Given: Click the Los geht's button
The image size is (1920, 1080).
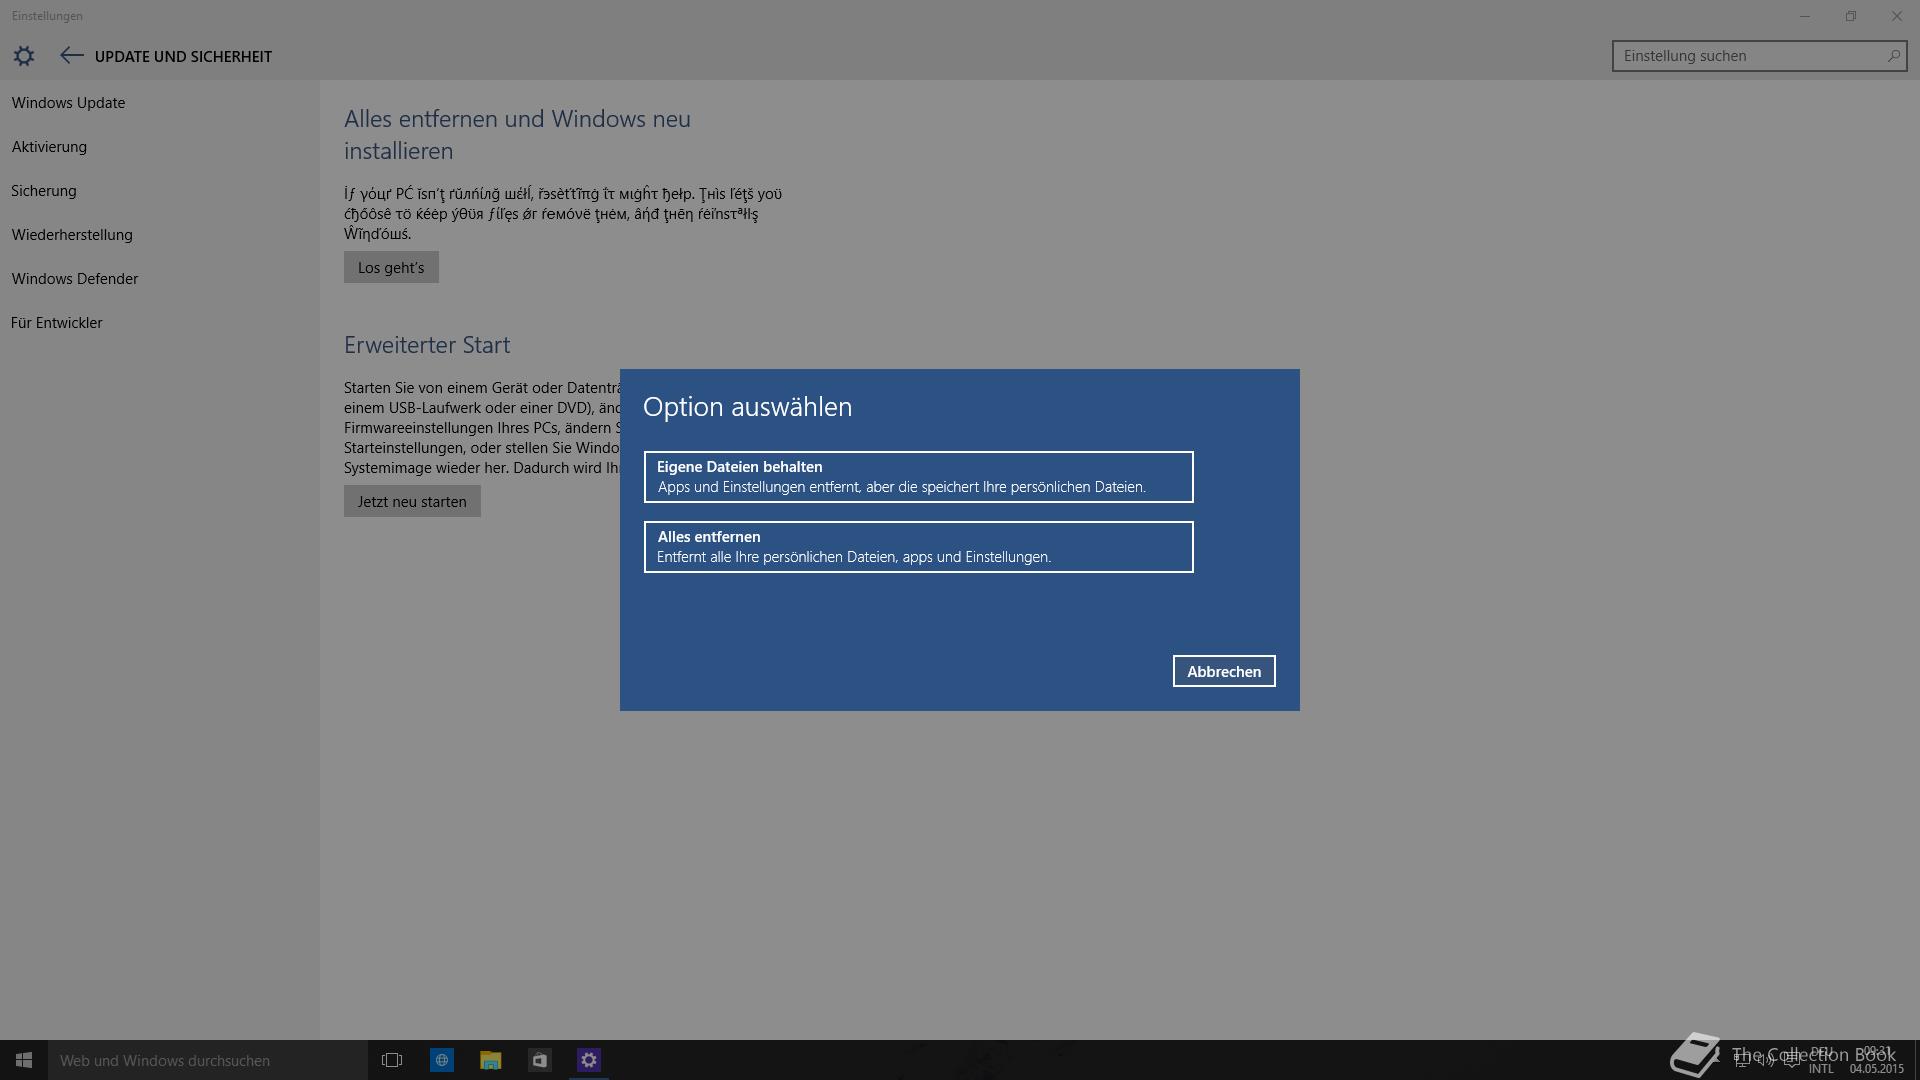Looking at the screenshot, I should [391, 267].
